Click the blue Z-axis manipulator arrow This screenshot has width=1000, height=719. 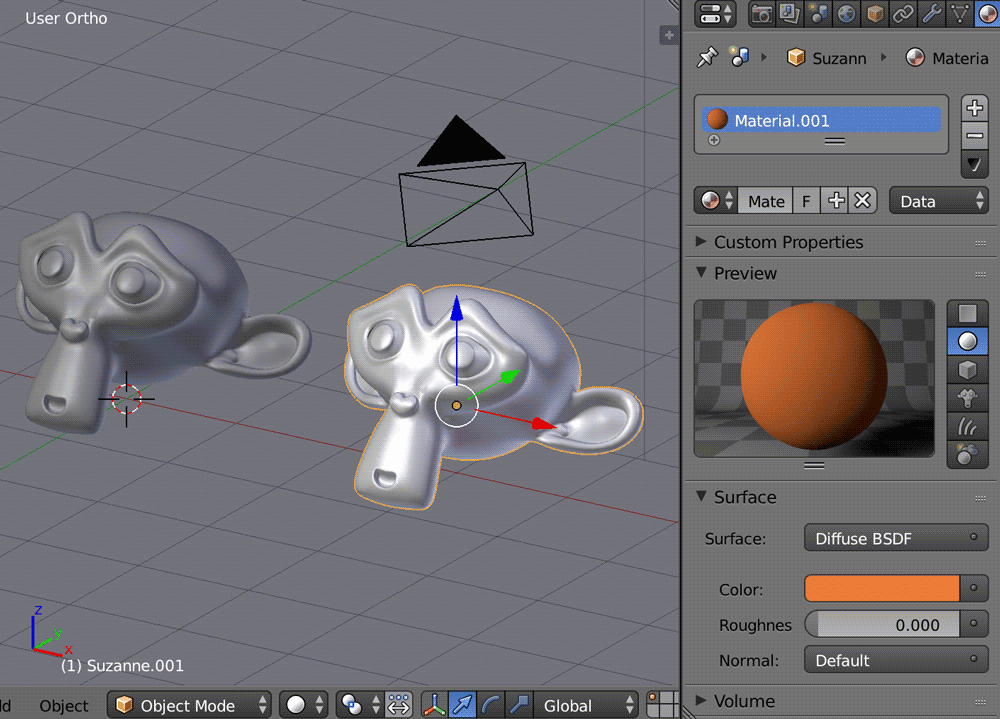[457, 309]
